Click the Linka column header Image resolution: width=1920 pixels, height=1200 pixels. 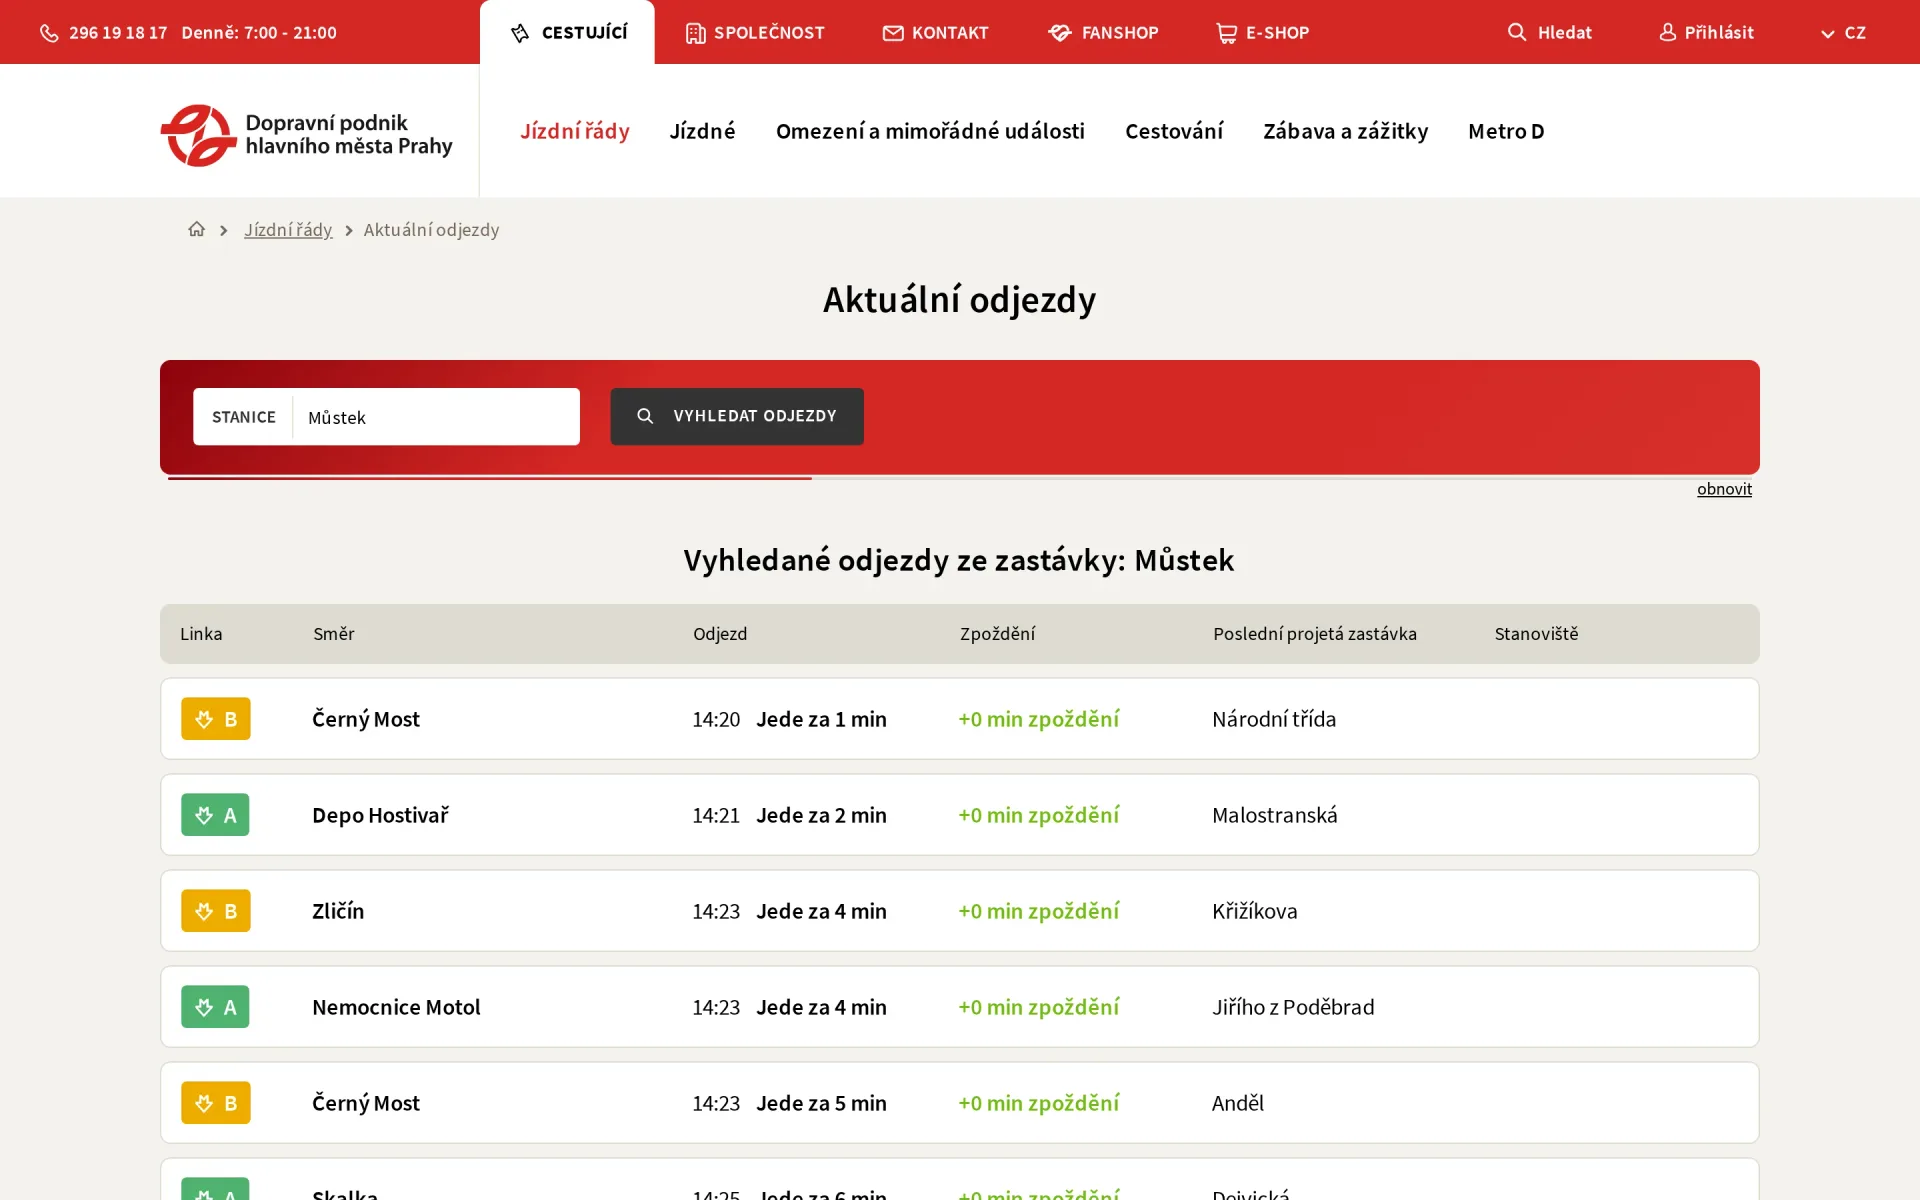201,634
